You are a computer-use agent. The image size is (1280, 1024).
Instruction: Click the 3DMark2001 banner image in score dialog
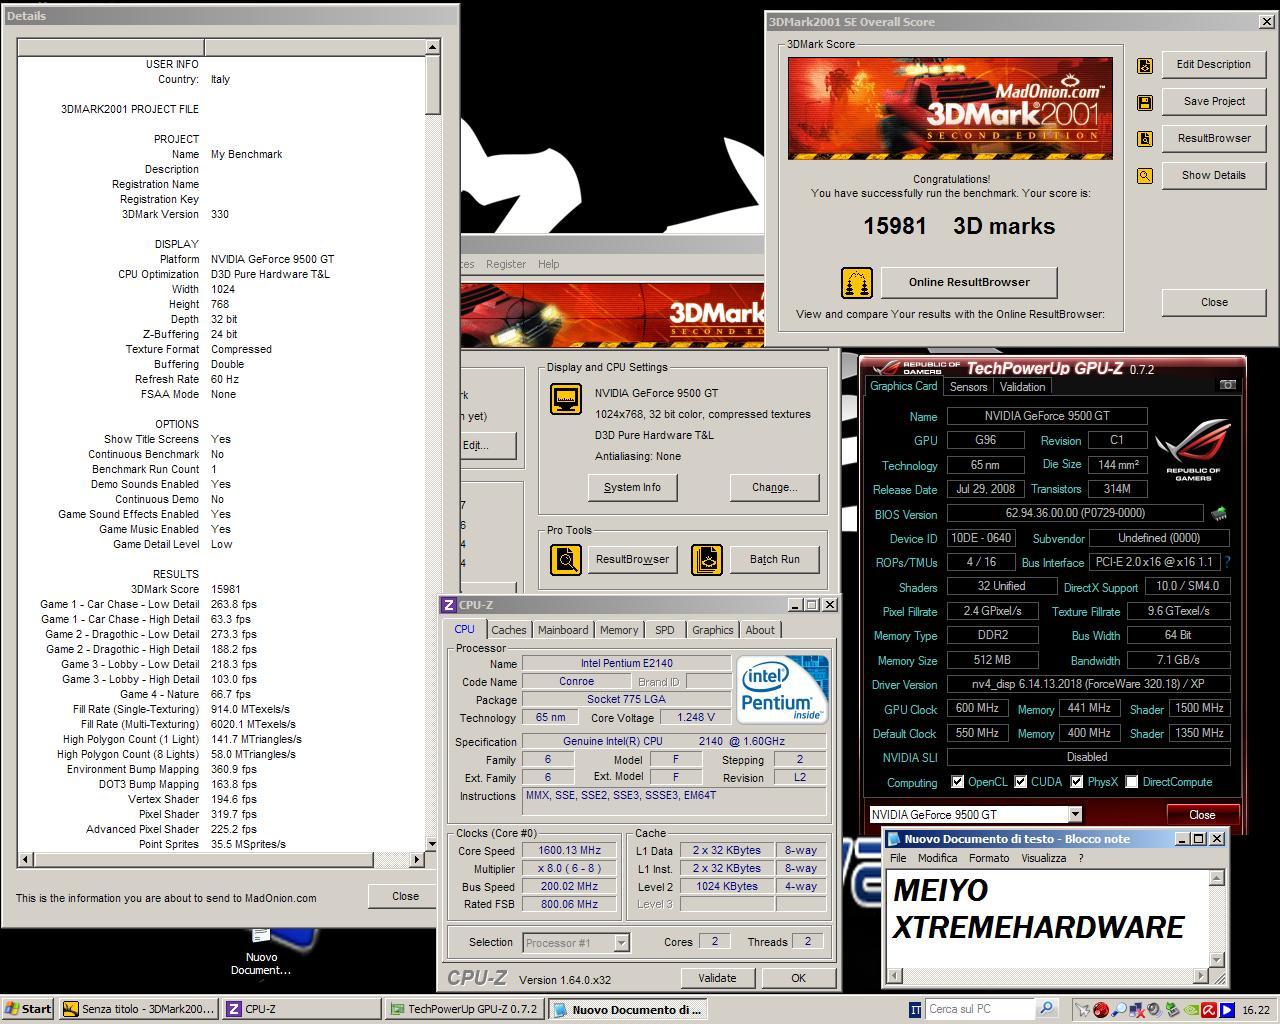click(x=950, y=108)
